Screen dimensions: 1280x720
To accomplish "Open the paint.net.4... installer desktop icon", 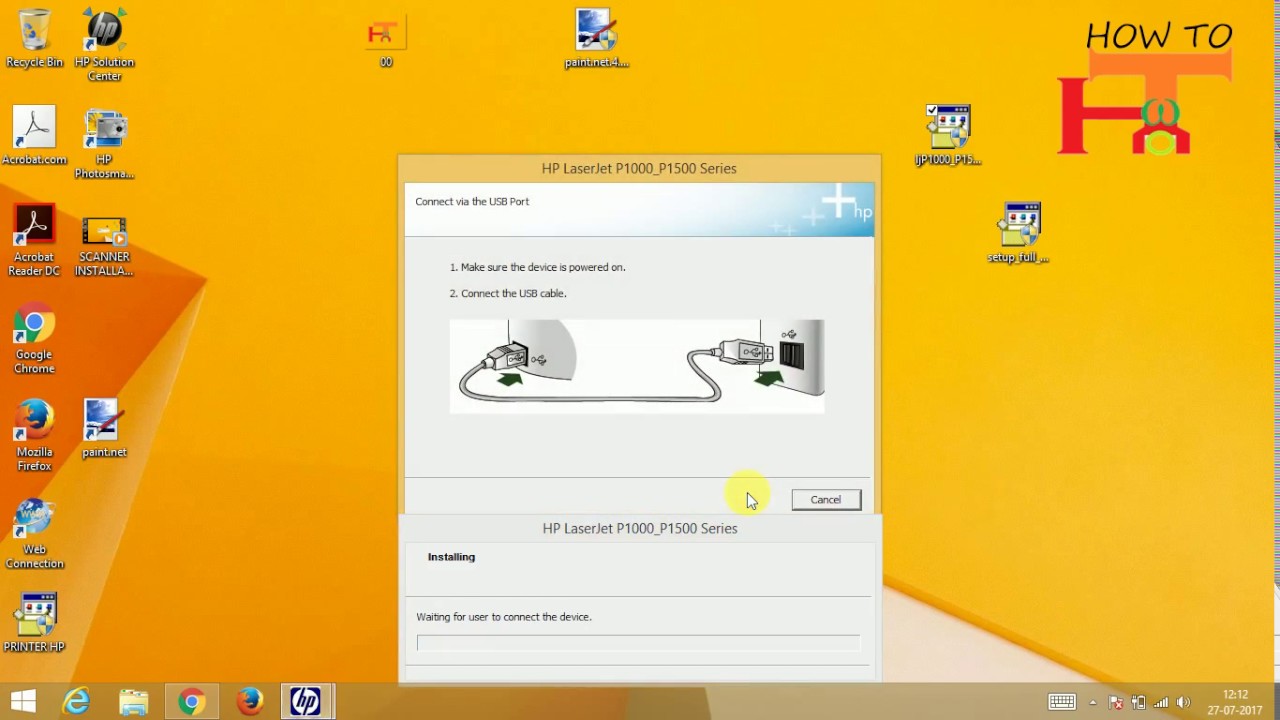I will point(596,38).
